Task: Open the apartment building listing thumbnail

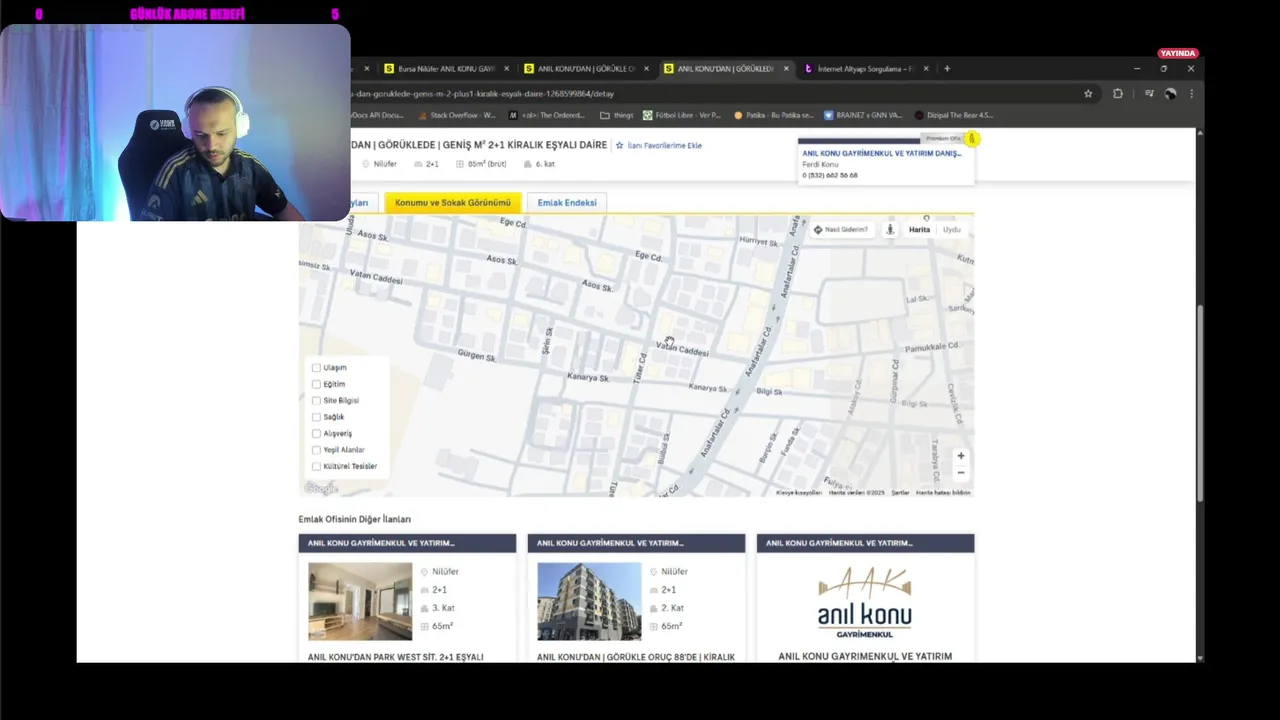Action: click(589, 601)
